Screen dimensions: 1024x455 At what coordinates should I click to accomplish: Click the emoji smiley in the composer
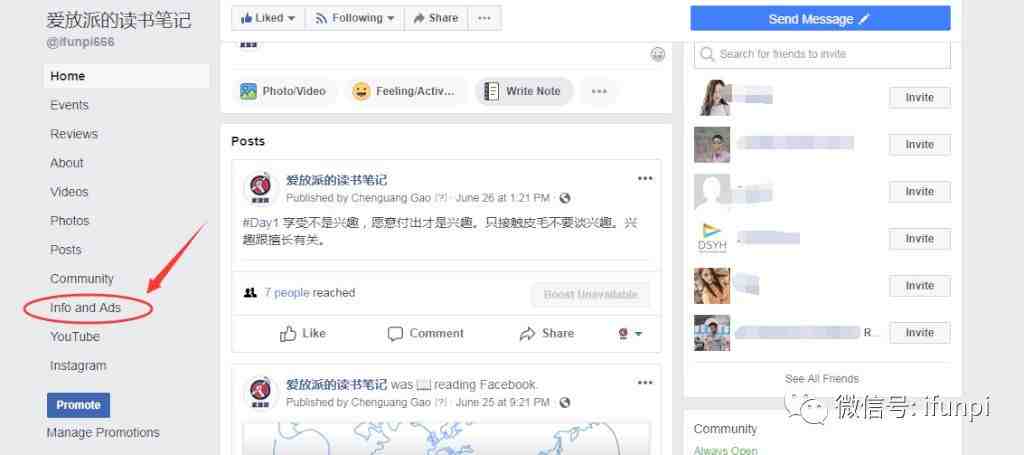[x=658, y=55]
